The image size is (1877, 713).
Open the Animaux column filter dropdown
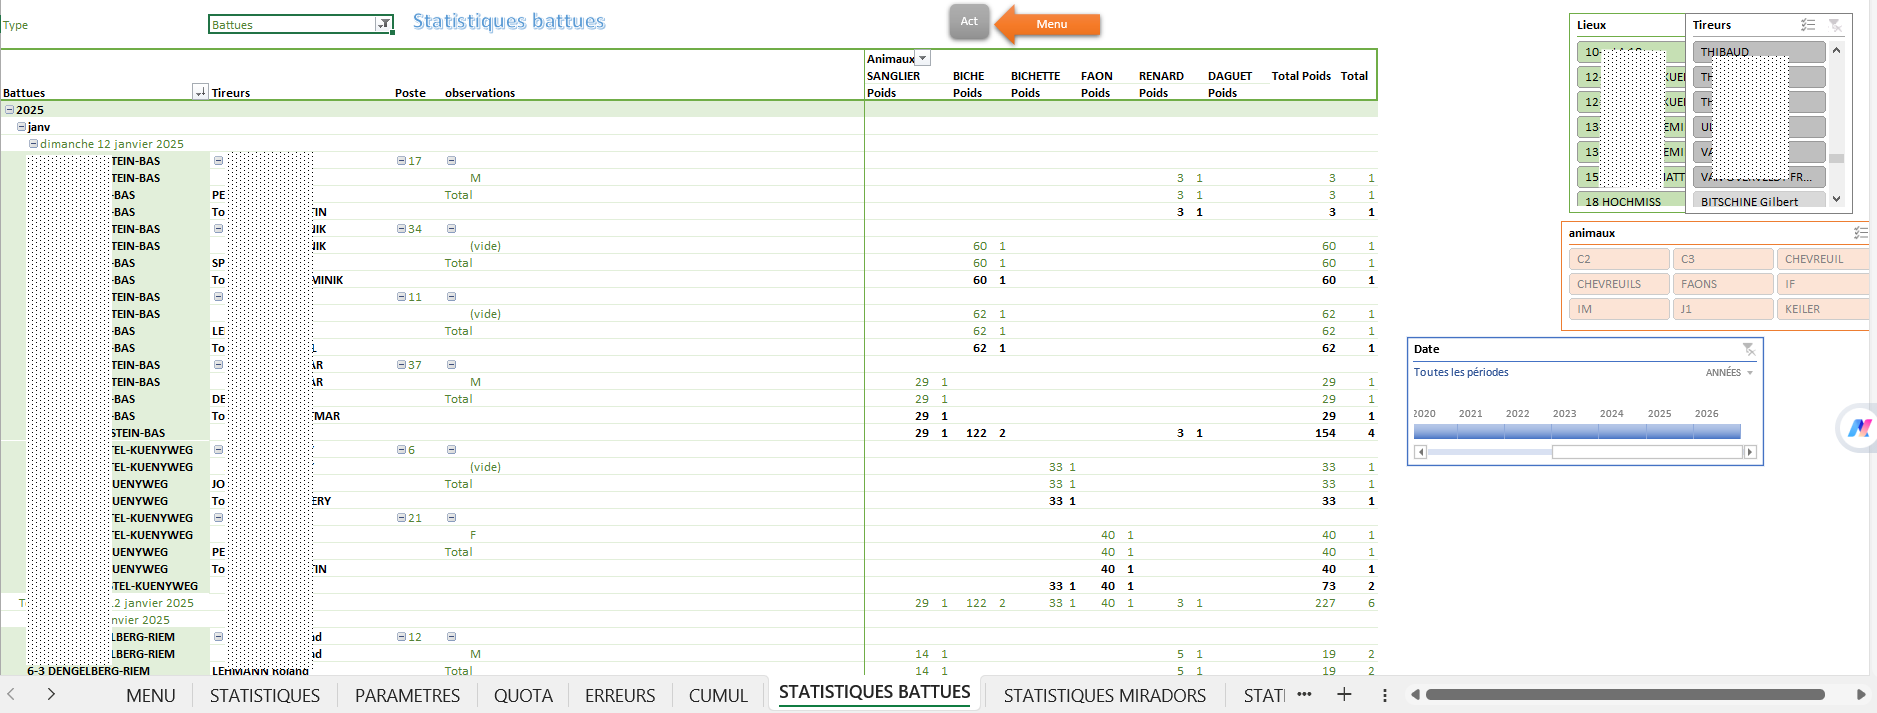923,59
